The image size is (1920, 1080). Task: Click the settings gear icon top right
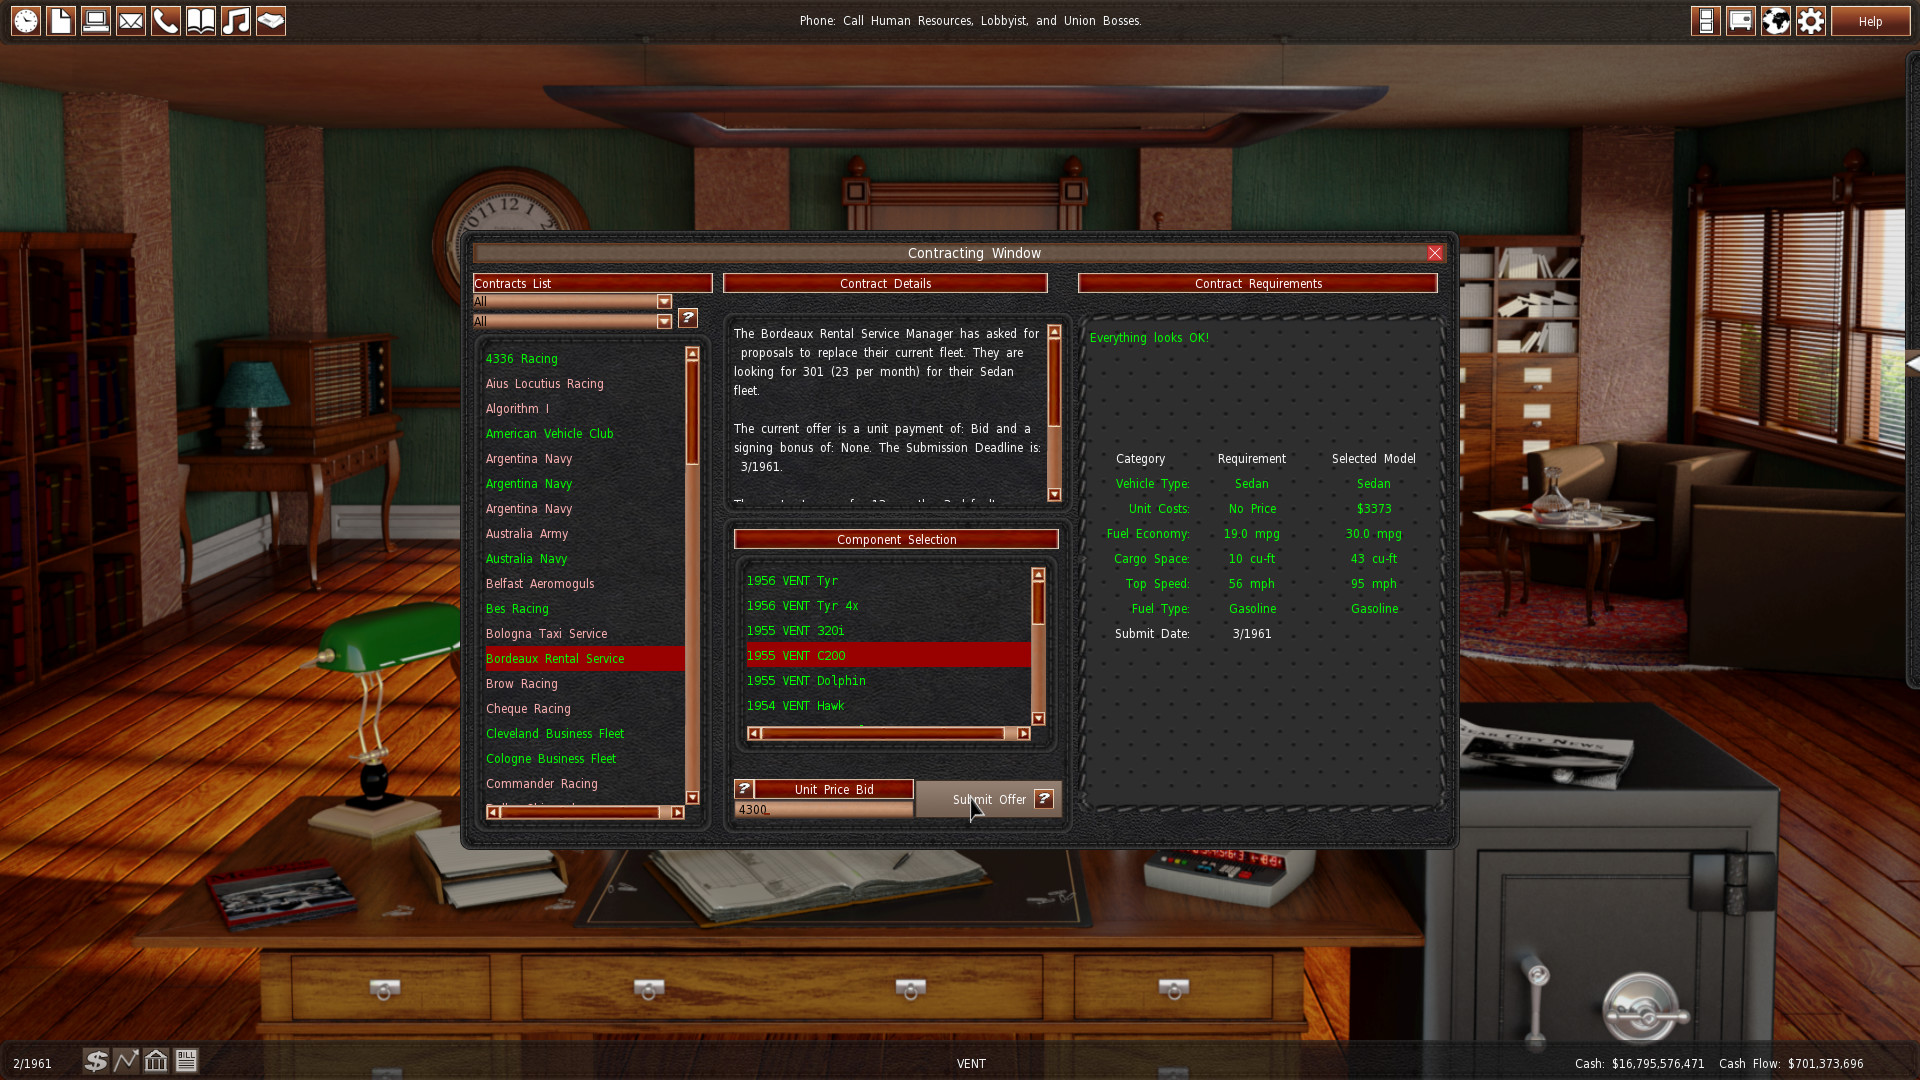coord(1811,20)
